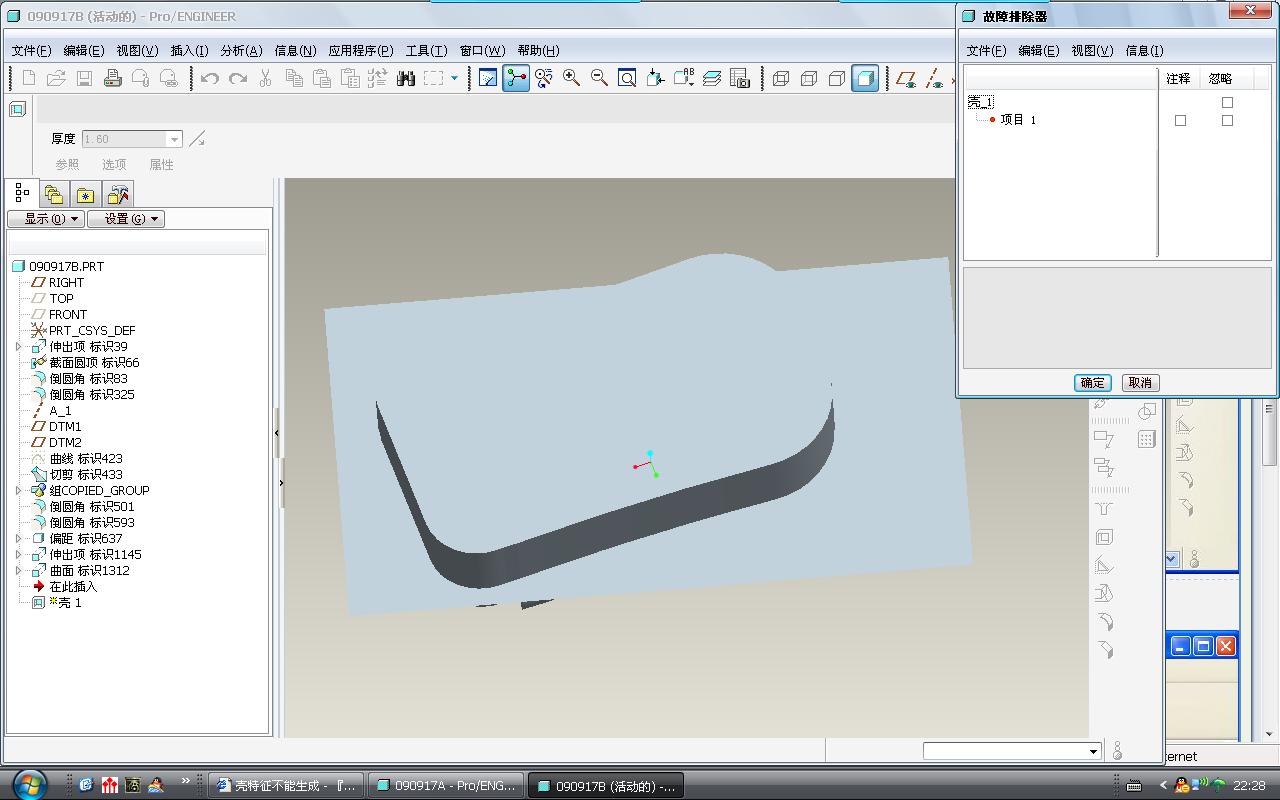Click the open file folder icon
Screen dimensions: 1280x800
[57, 78]
